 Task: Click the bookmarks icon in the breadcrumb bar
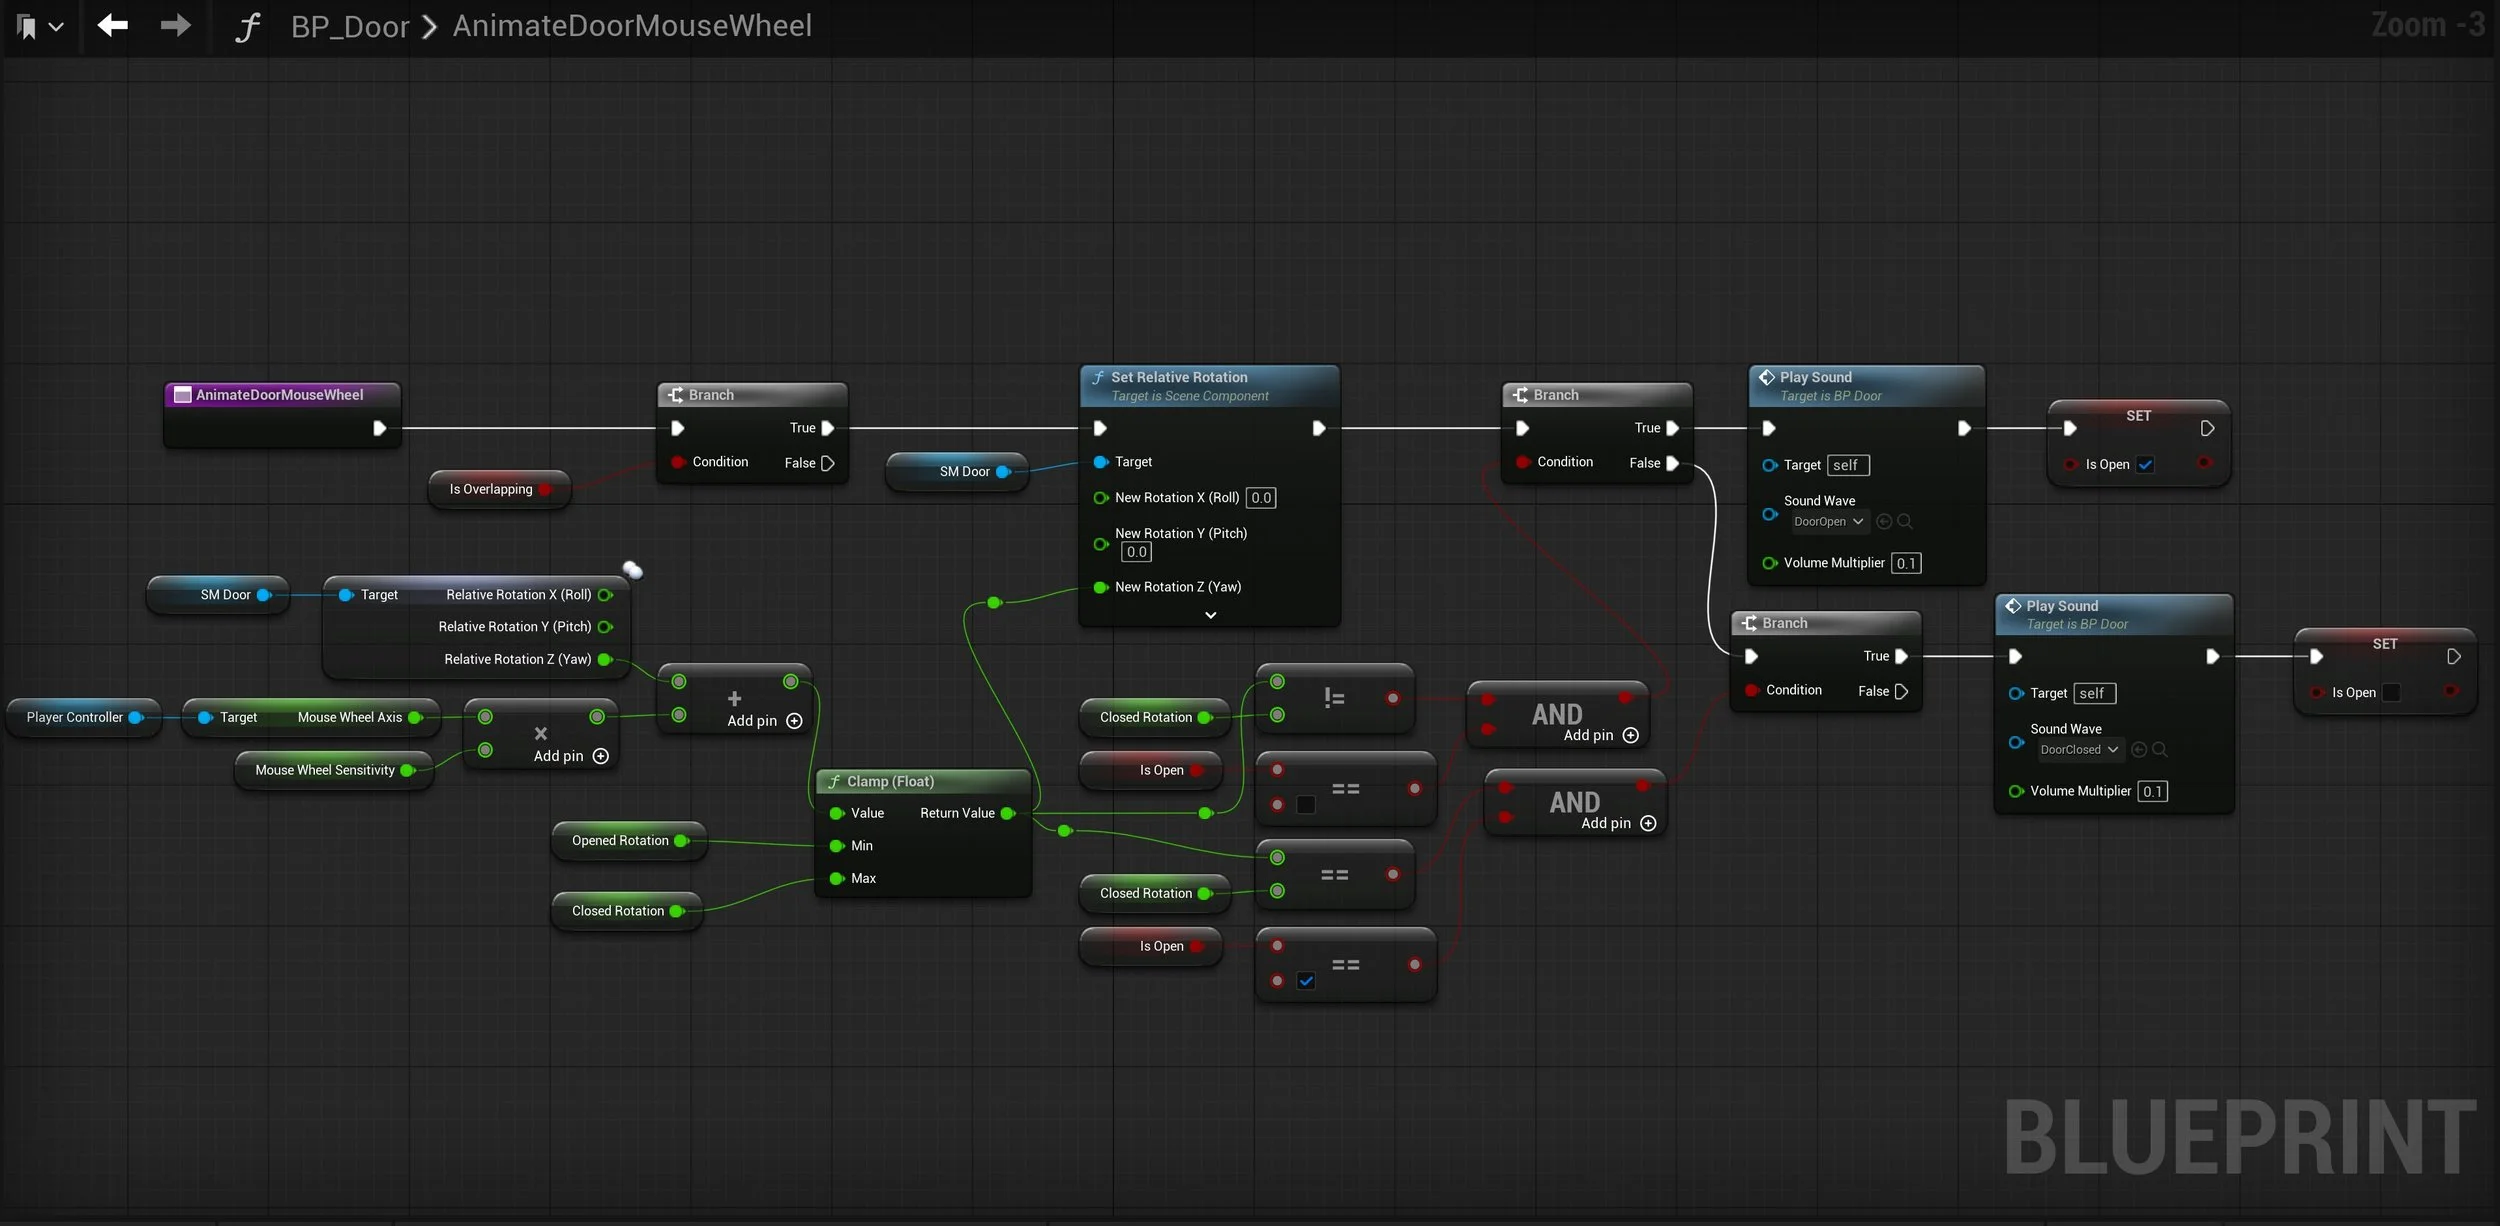[x=28, y=27]
